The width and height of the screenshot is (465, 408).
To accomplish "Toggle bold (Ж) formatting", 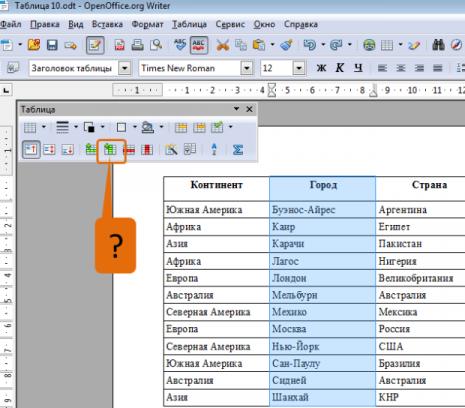I will [321, 68].
